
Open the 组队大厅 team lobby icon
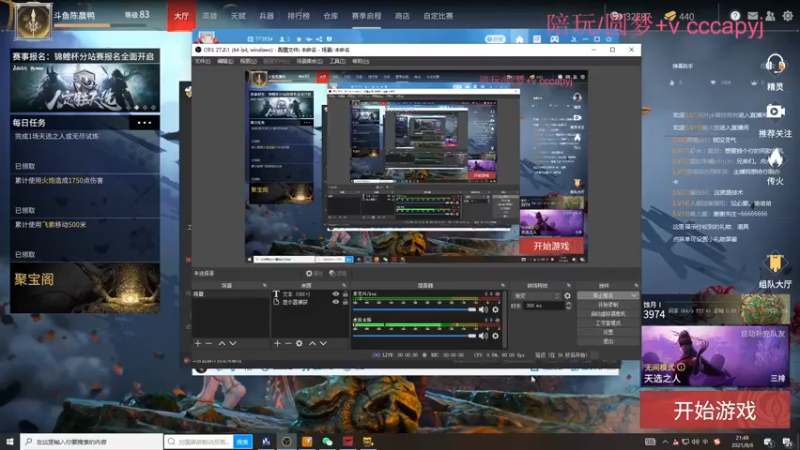pos(775,263)
